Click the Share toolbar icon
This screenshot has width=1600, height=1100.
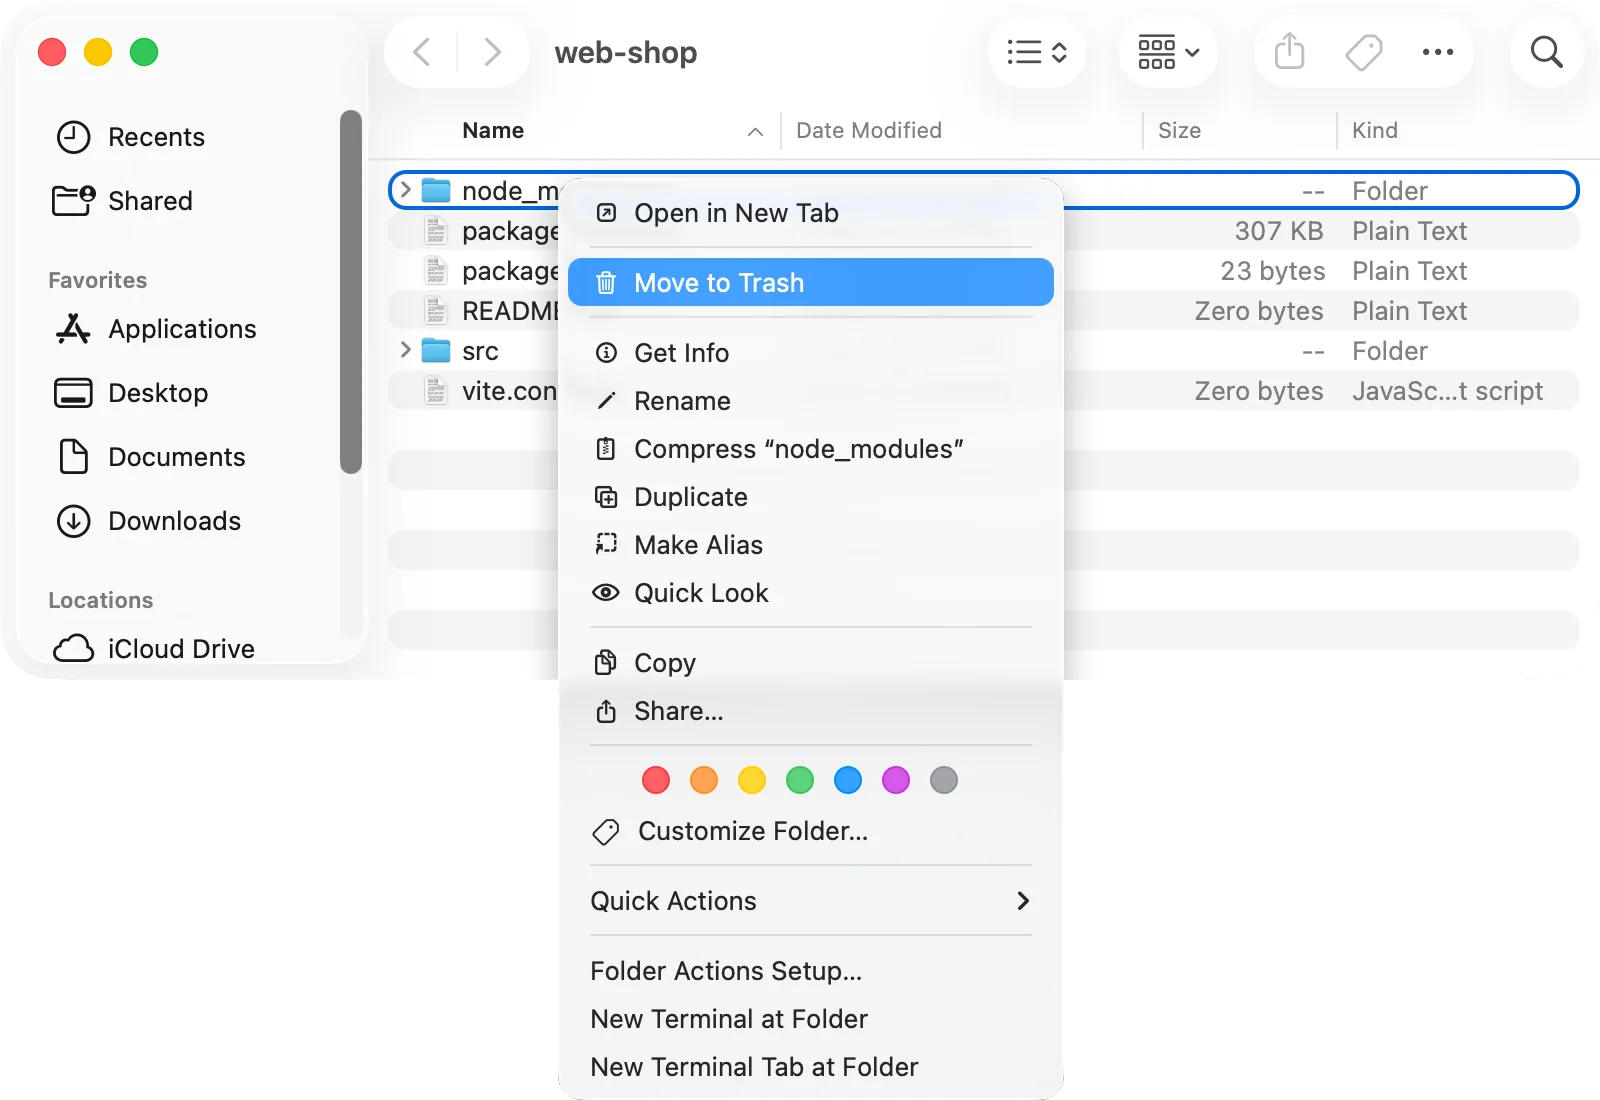click(x=1290, y=52)
